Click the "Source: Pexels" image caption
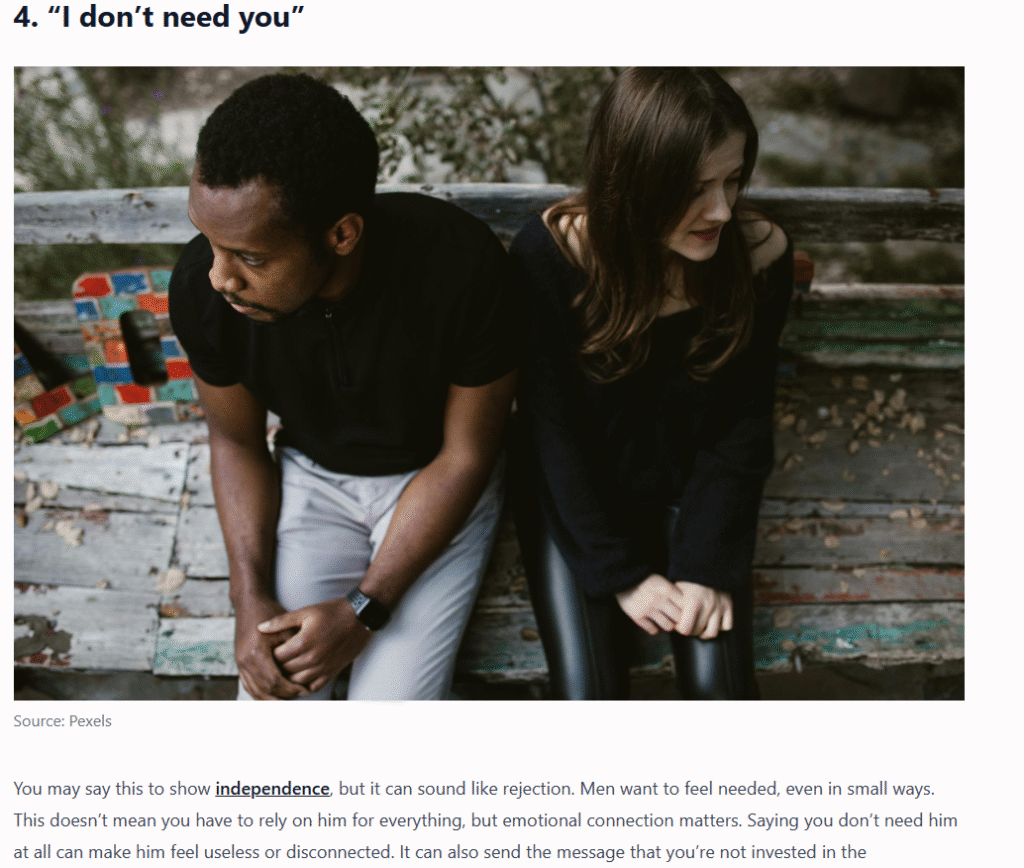This screenshot has width=1024, height=868. click(63, 721)
